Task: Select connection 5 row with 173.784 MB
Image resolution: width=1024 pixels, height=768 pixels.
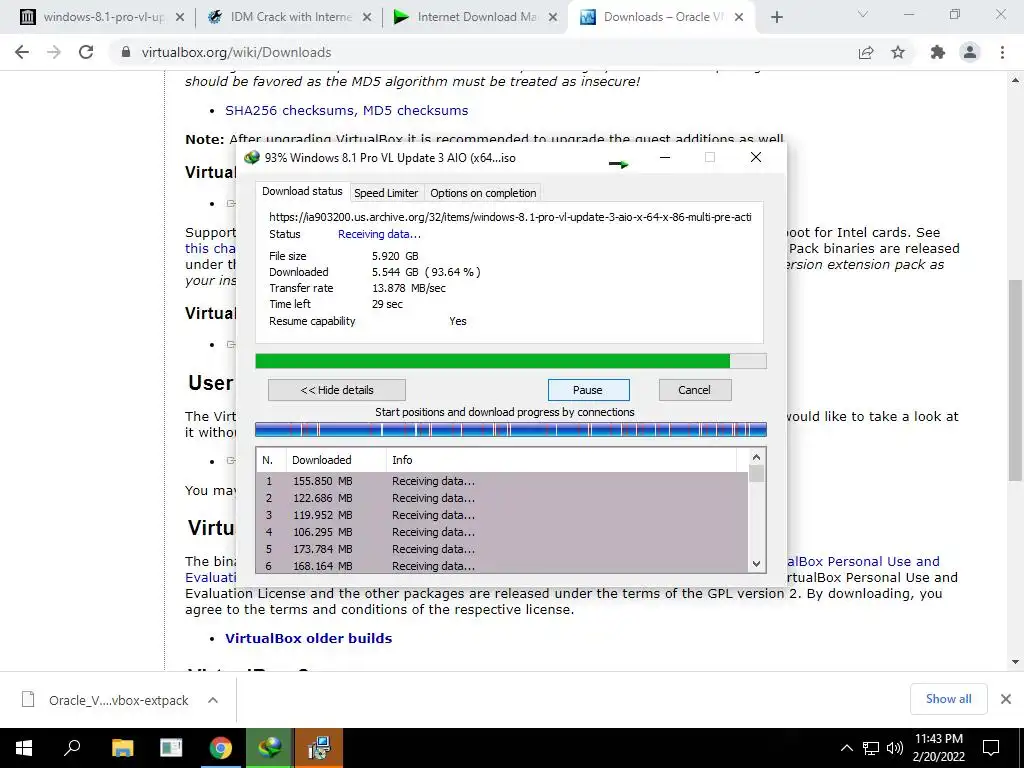Action: tap(502, 549)
